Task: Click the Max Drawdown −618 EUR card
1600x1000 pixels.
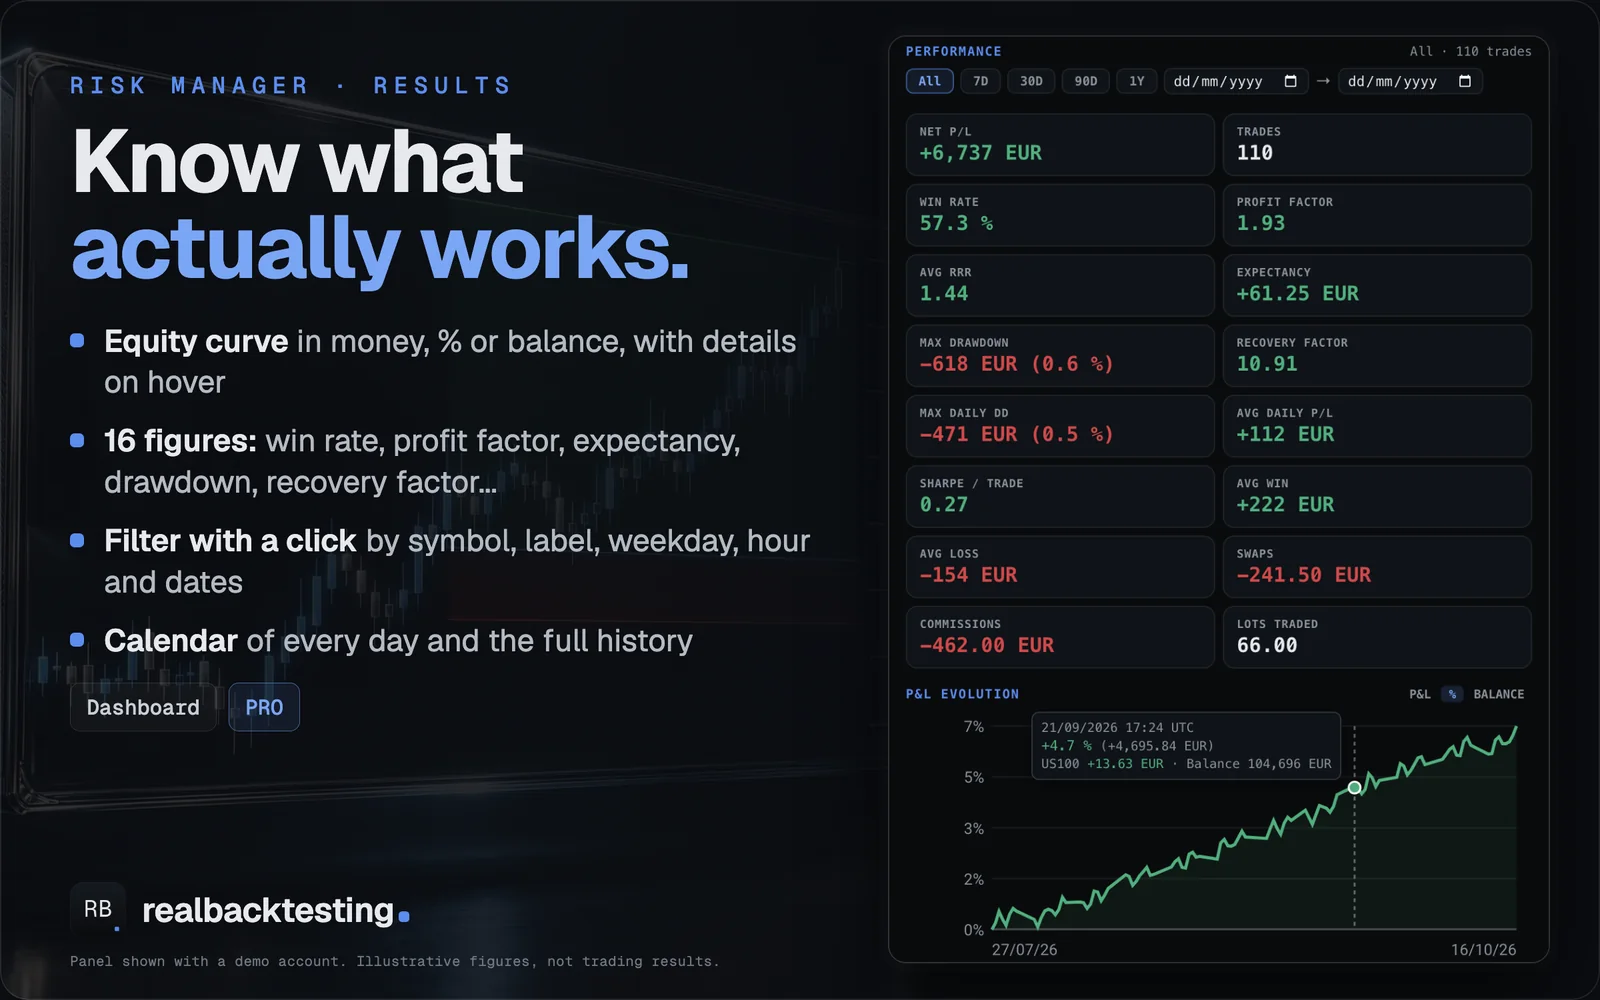Action: [x=1060, y=355]
